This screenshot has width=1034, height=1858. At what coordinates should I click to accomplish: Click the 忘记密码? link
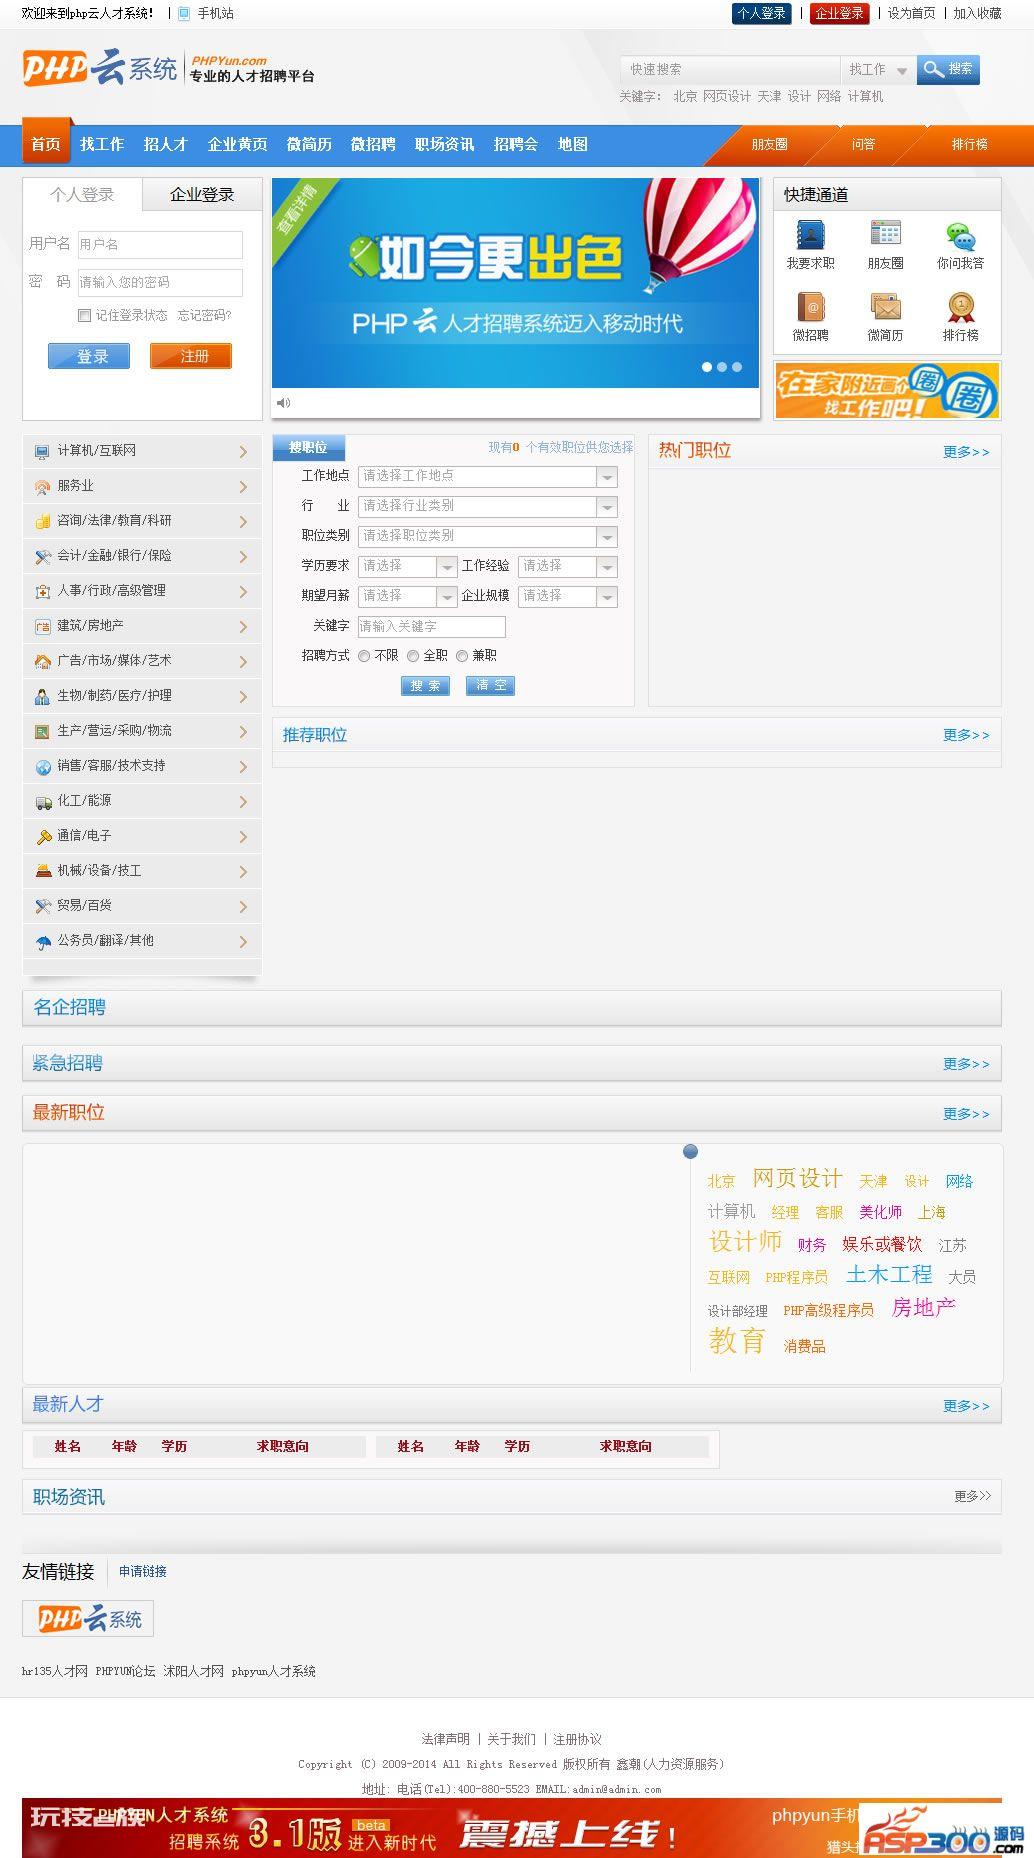204,315
